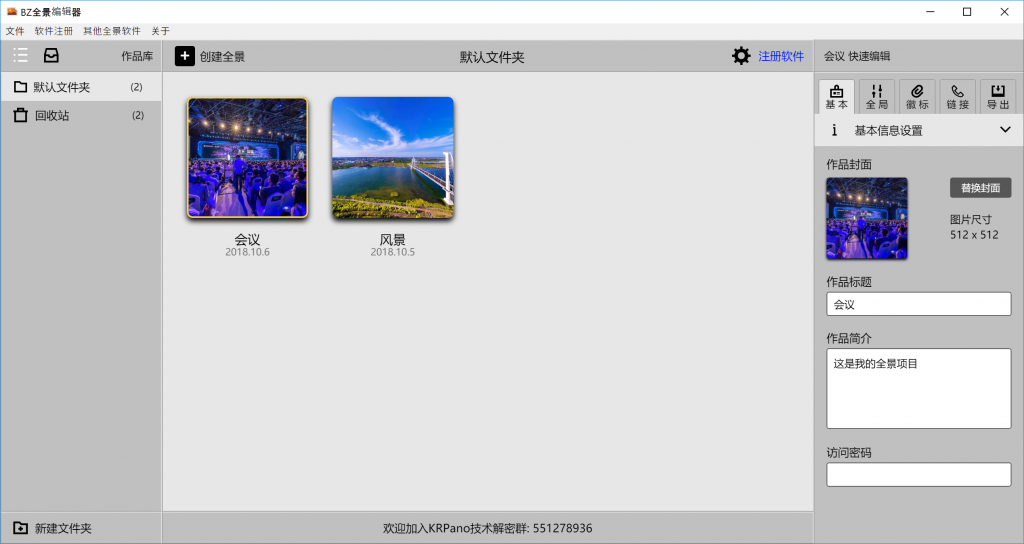Click the 会议 title under the thumbnail
Image resolution: width=1024 pixels, height=544 pixels.
[x=248, y=239]
